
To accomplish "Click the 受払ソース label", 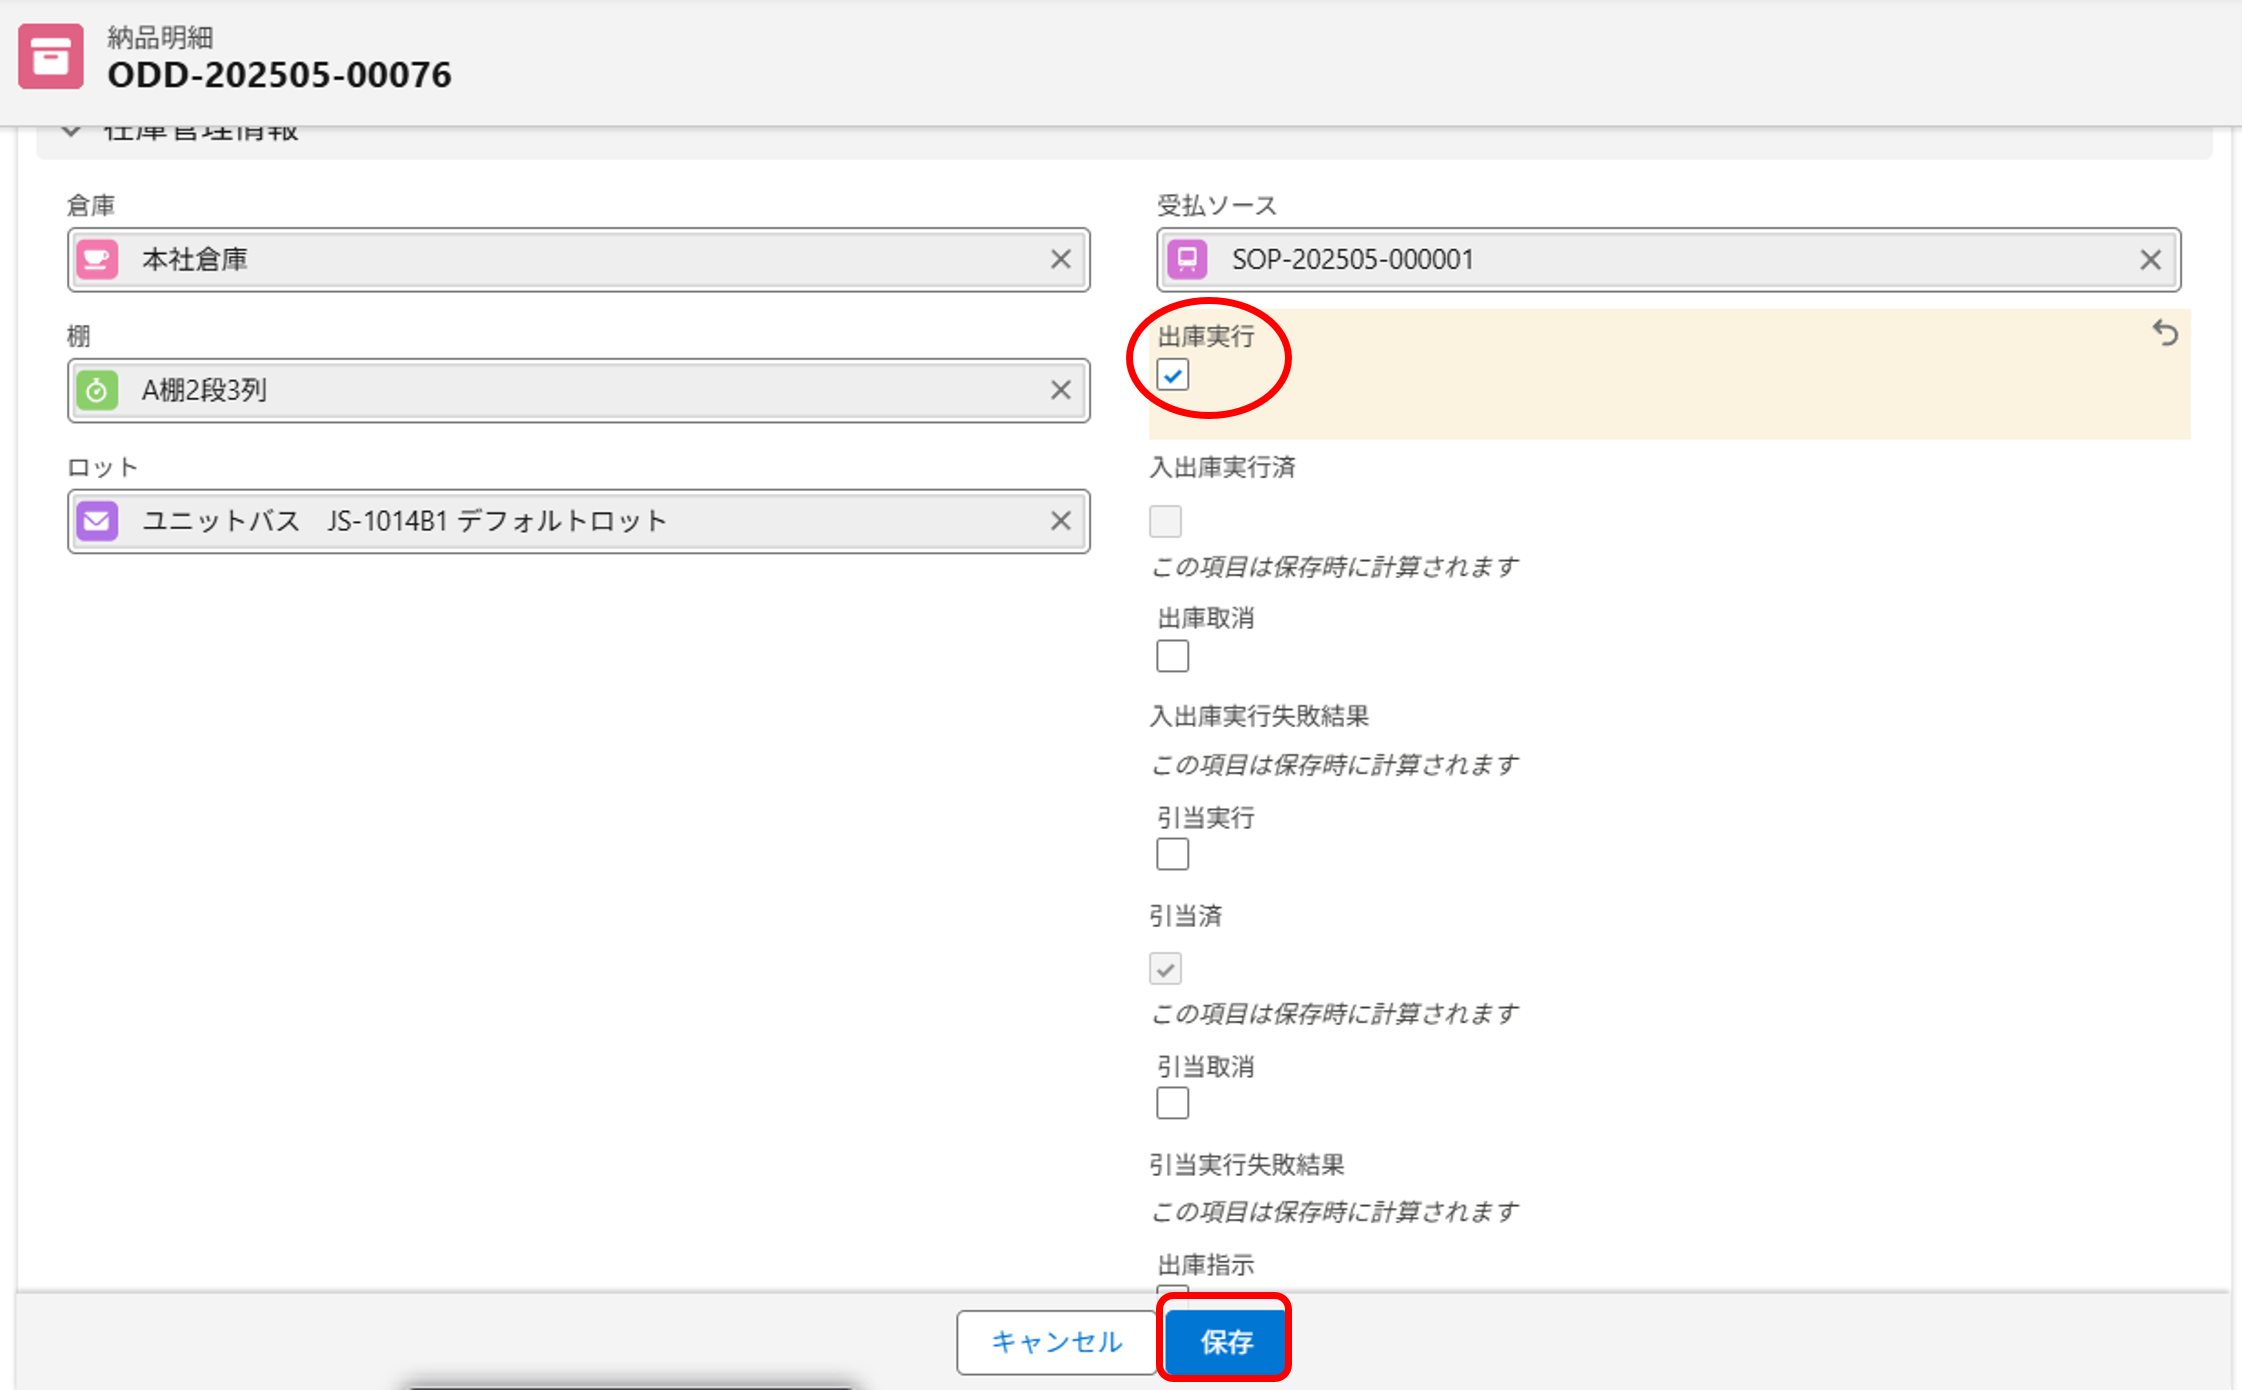I will (1218, 206).
